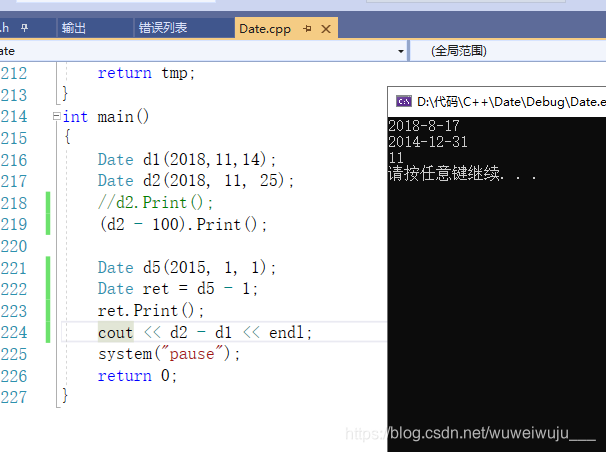Click console output 2014-12-31

(x=428, y=142)
